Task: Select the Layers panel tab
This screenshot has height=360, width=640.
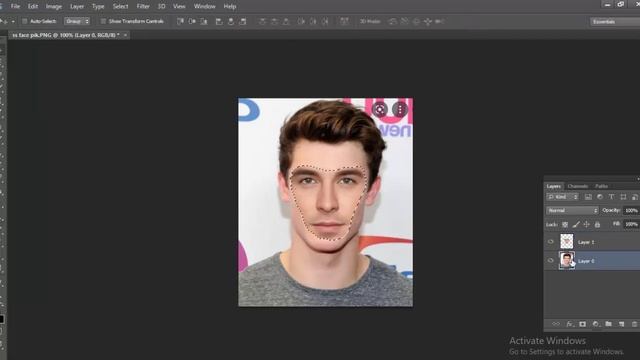Action: pos(554,186)
